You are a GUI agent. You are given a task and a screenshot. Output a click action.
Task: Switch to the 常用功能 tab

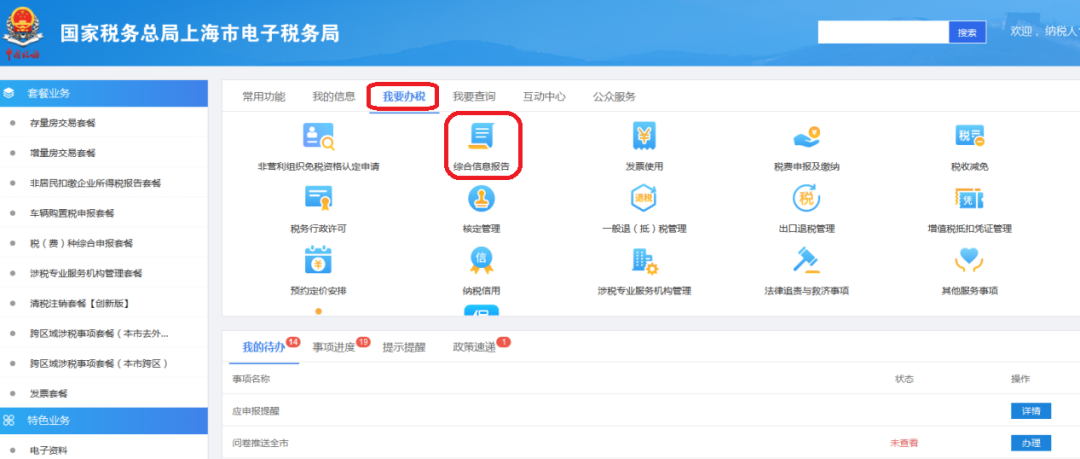click(x=263, y=96)
